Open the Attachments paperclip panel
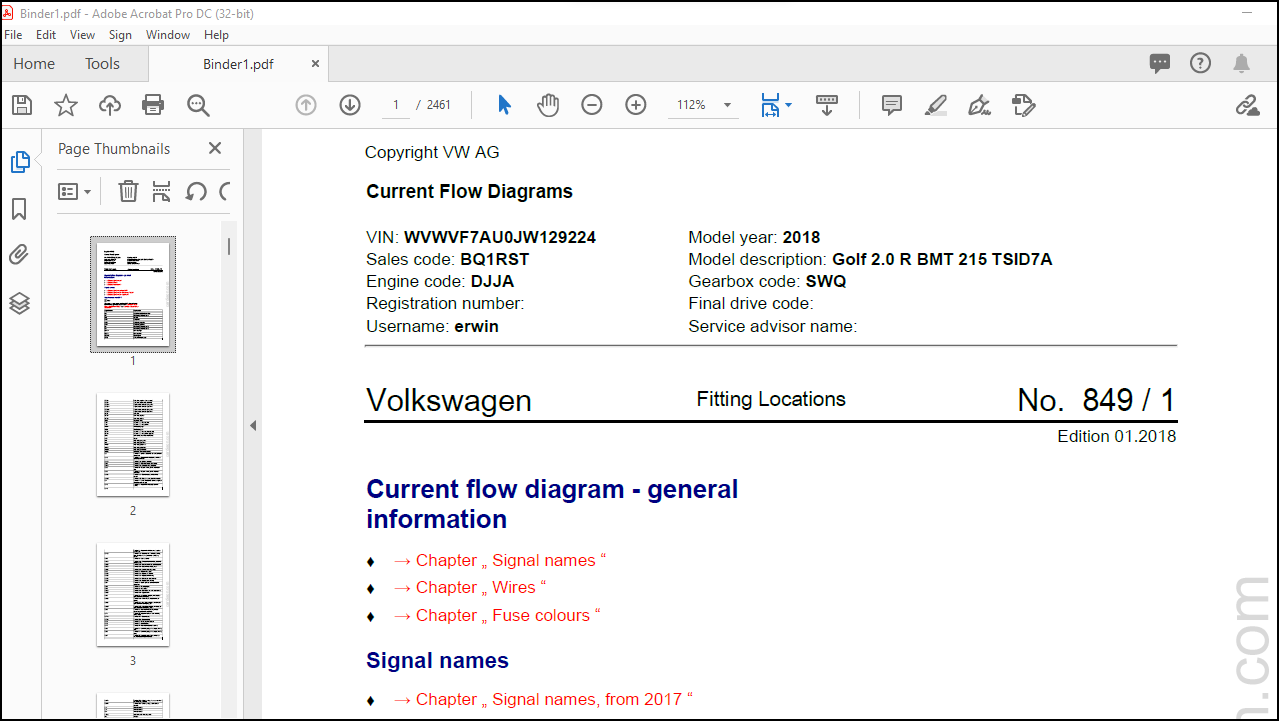The image size is (1279, 721). point(19,255)
